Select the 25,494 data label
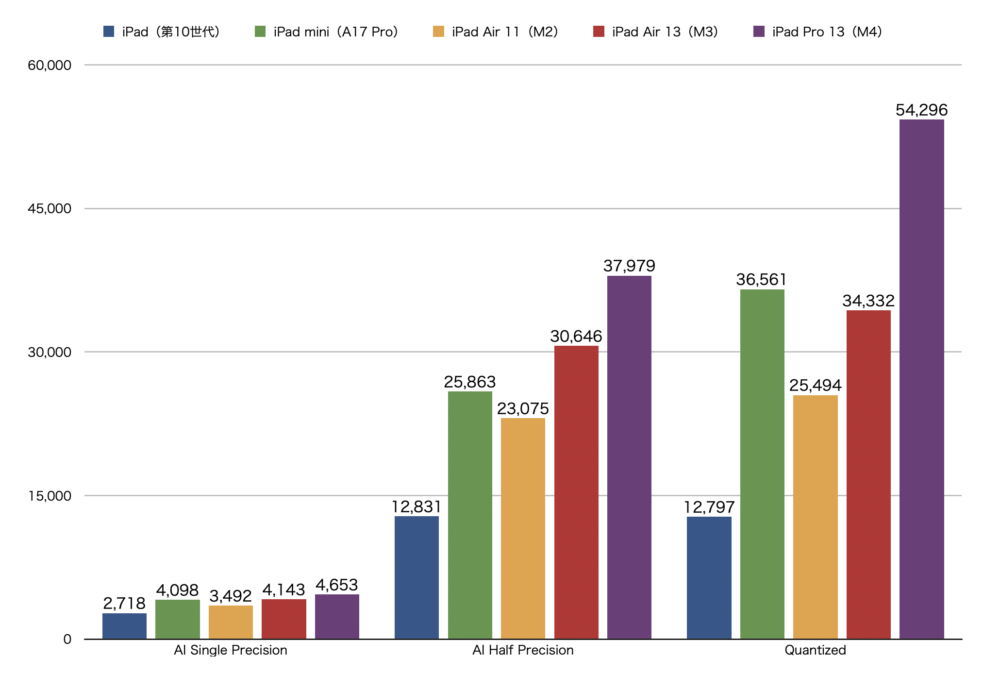This screenshot has width=1000, height=674. point(815,385)
